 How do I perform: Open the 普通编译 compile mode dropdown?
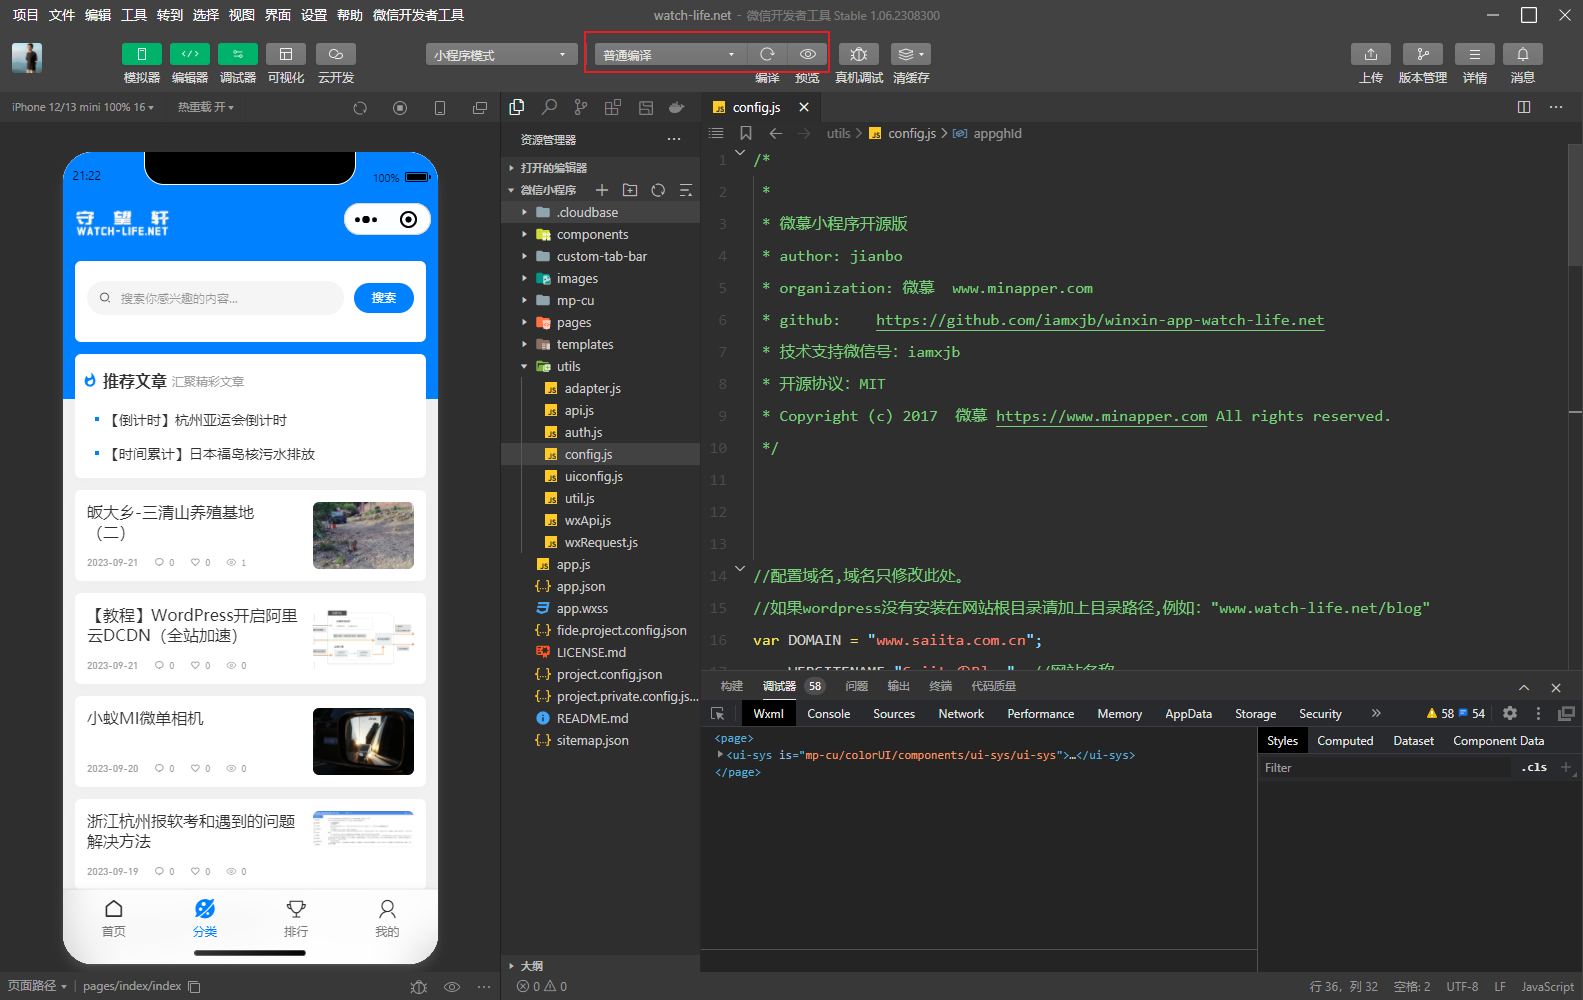pos(669,55)
